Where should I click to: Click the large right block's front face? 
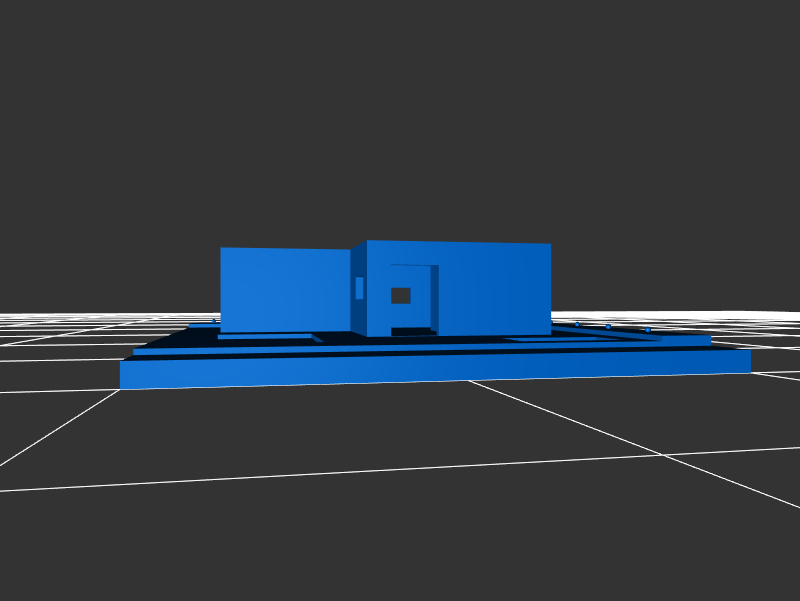[494, 289]
